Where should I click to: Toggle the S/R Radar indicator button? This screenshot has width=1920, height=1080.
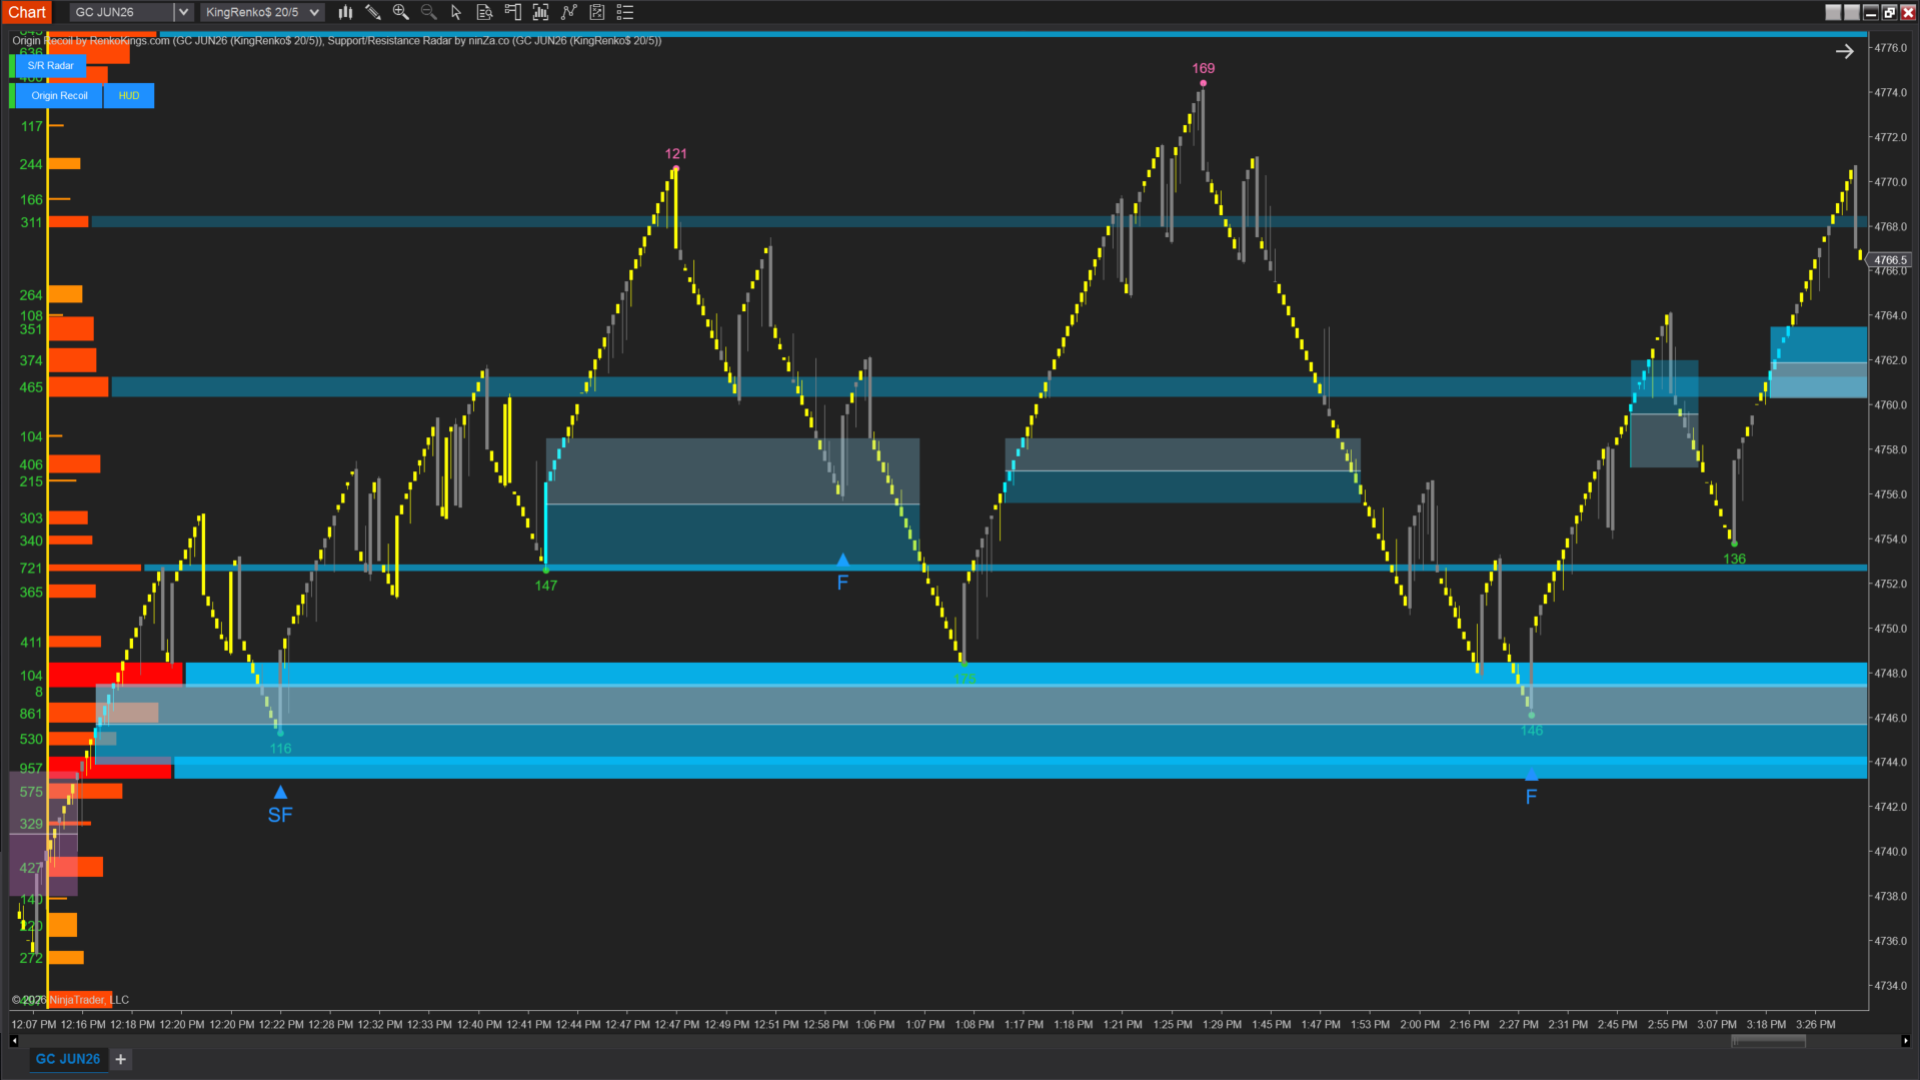50,66
